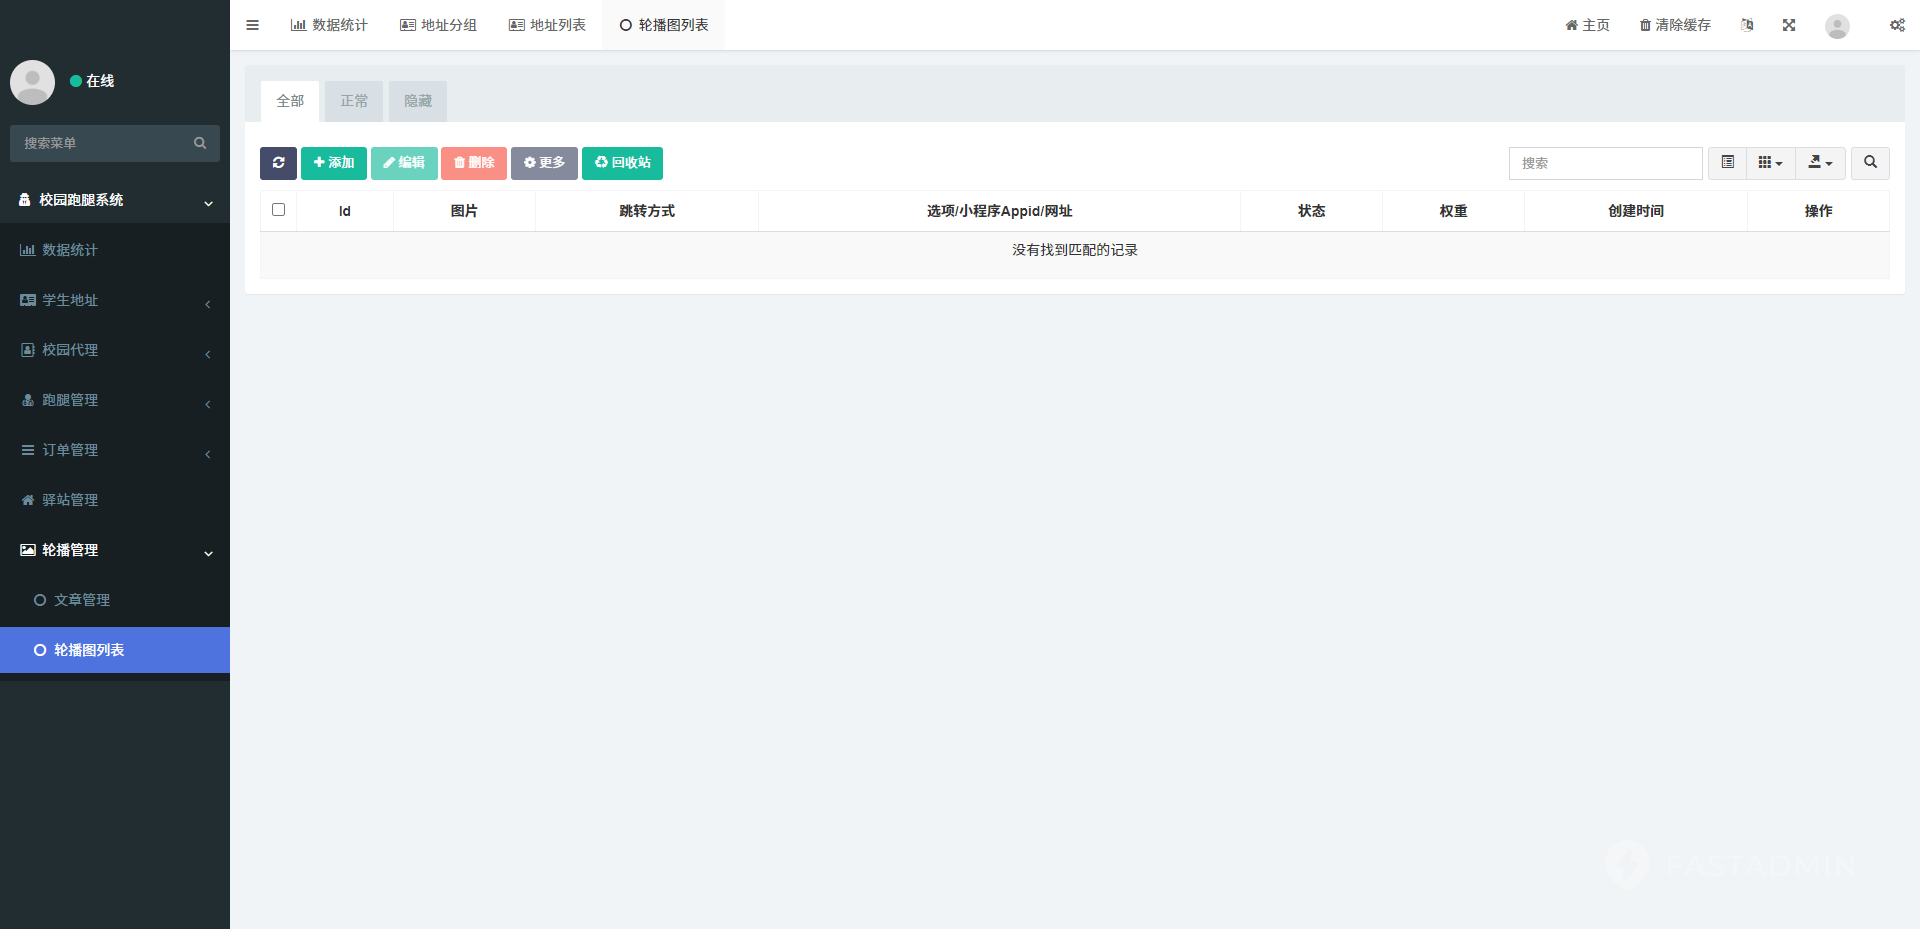Toggle the sidebar hamburger menu
The width and height of the screenshot is (1920, 929).
[x=252, y=25]
